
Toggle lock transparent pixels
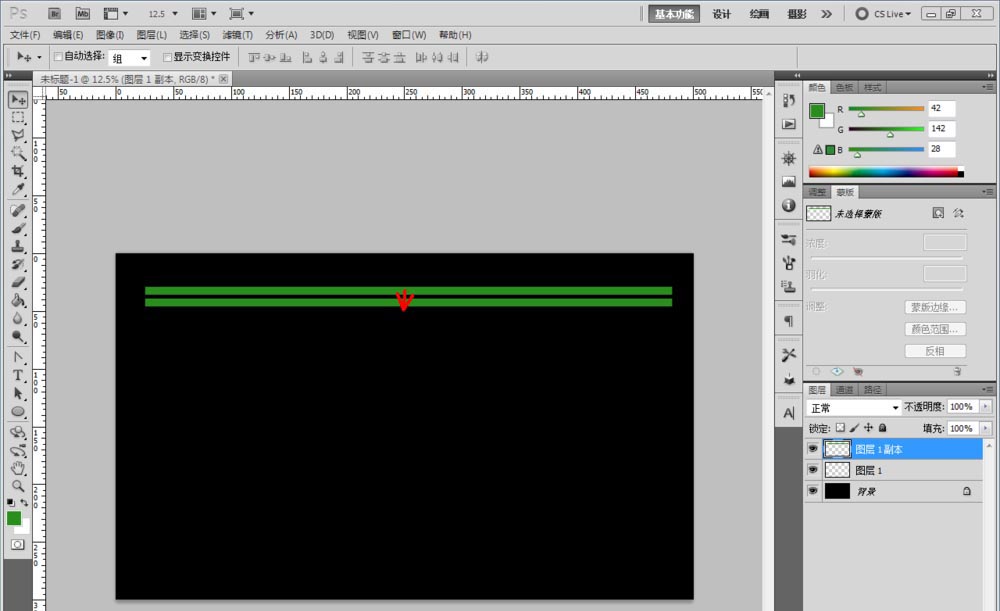tap(841, 428)
